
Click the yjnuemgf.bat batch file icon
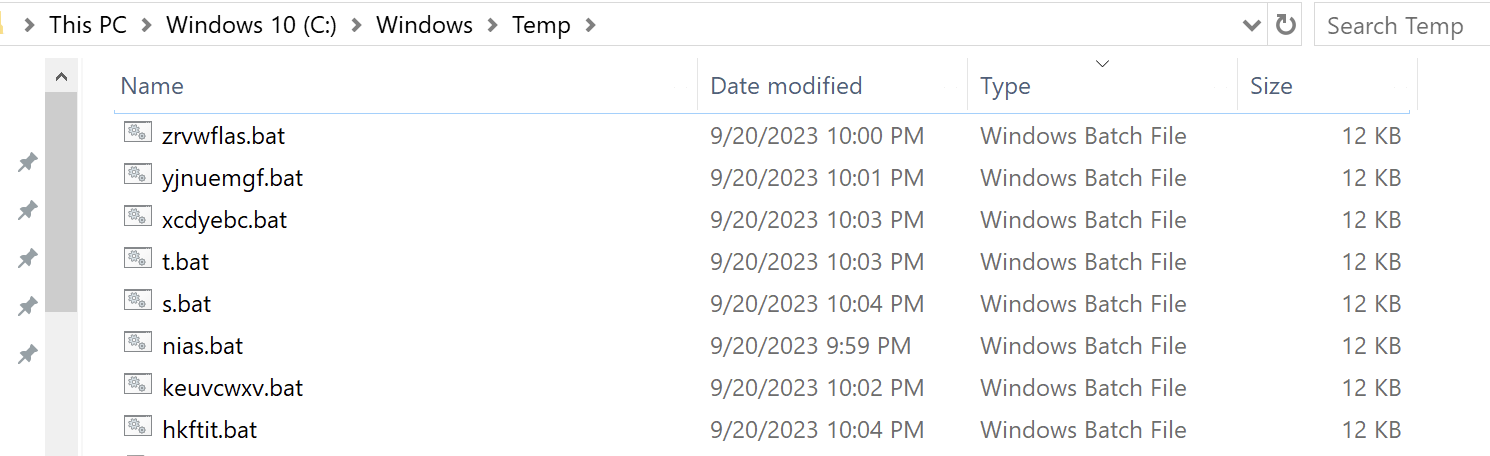tap(138, 175)
